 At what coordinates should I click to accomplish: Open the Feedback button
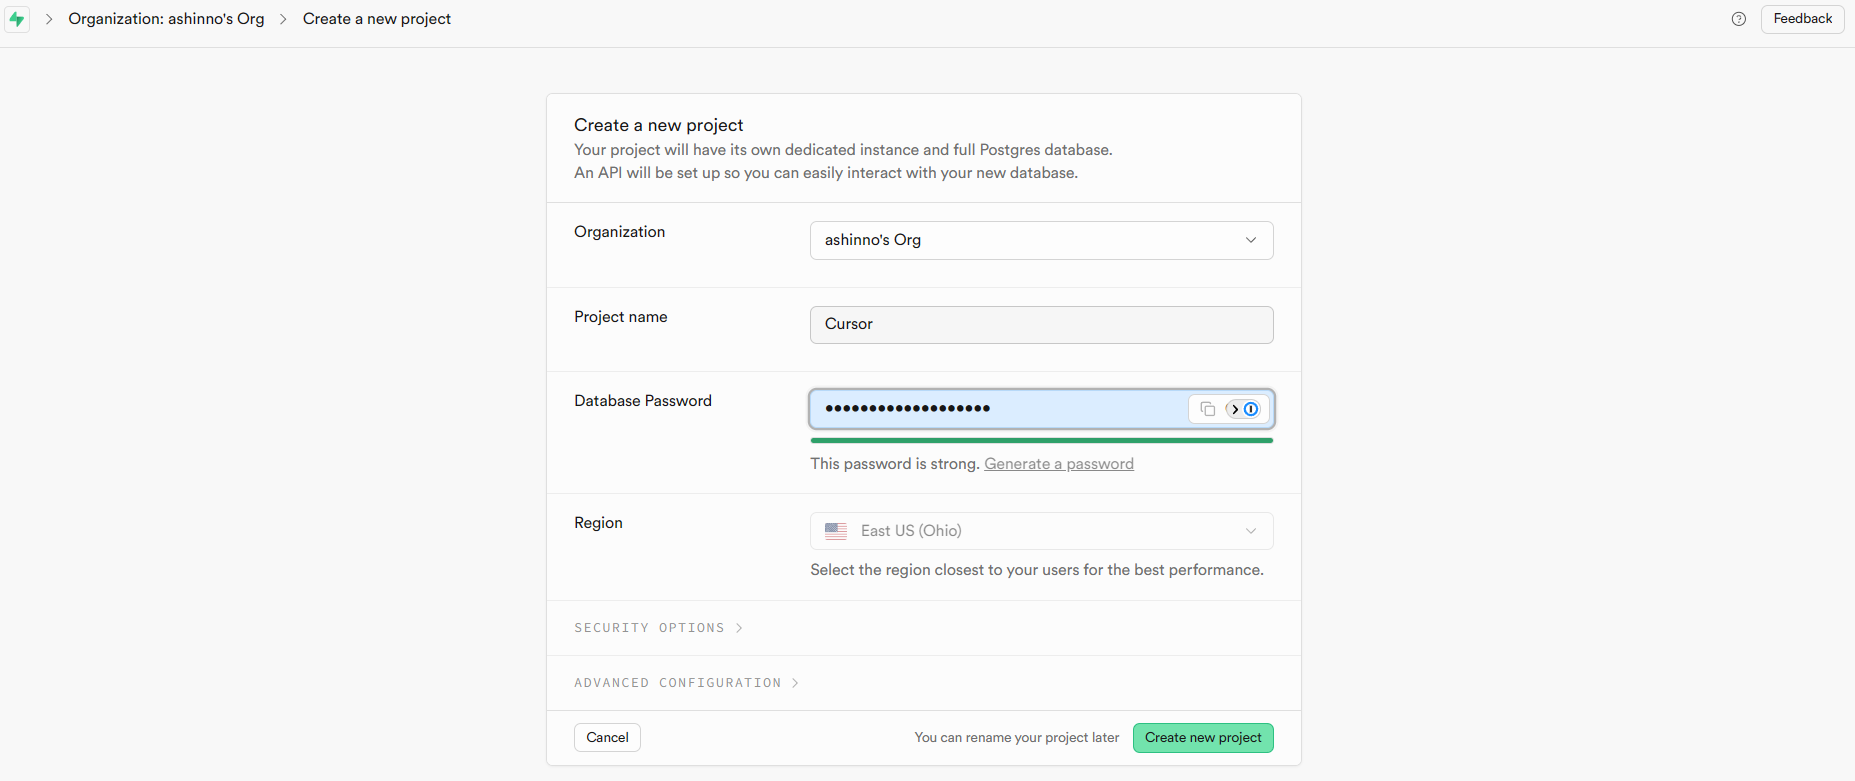1802,19
